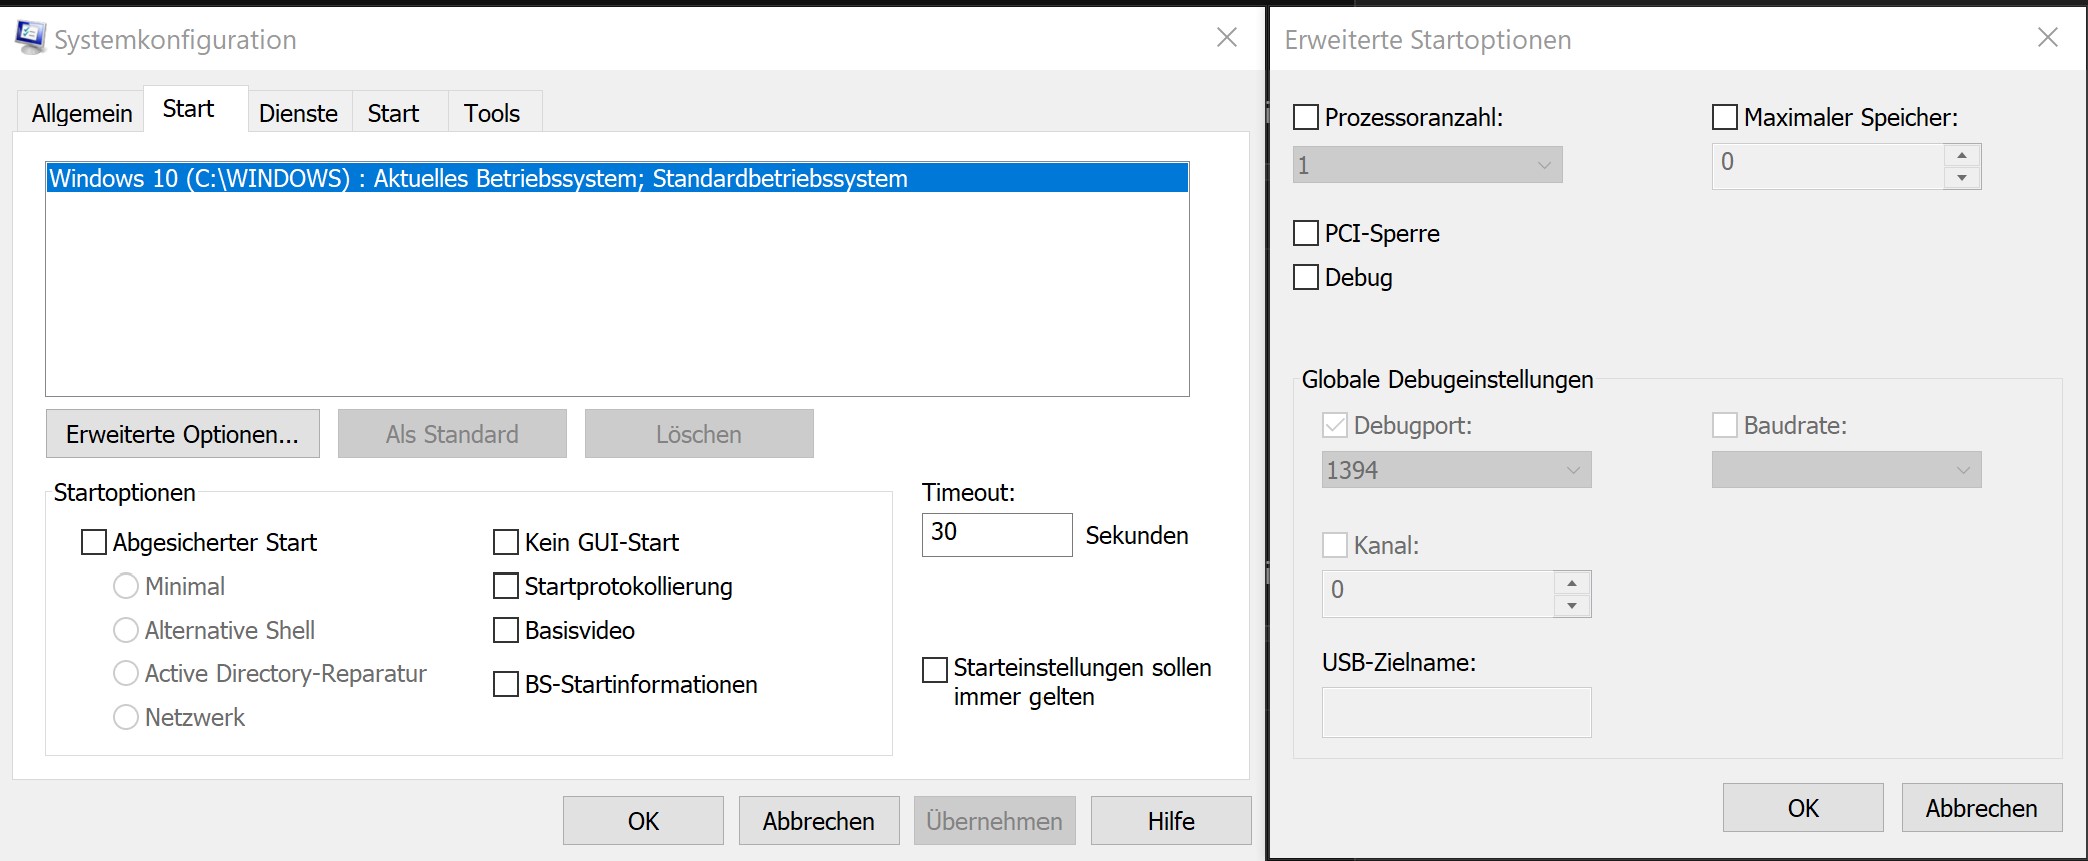Click the Systemkonfiguration title bar icon
2088x861 pixels.
point(30,37)
